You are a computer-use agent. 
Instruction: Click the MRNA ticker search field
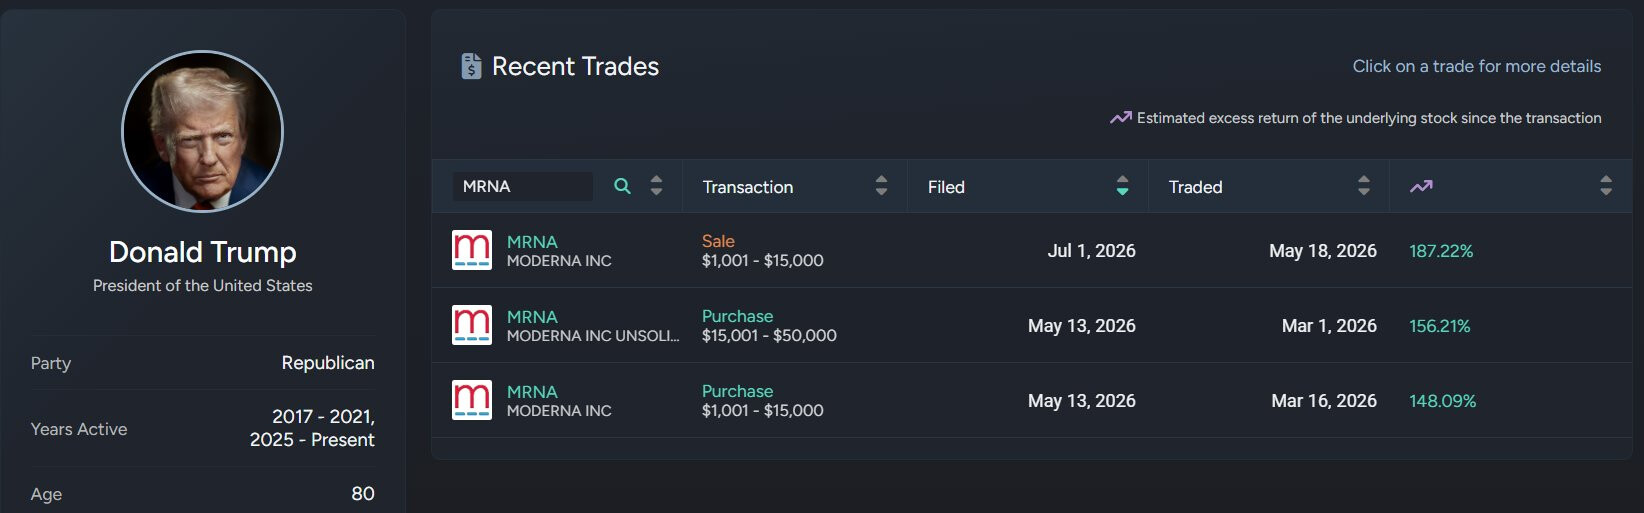coord(522,186)
